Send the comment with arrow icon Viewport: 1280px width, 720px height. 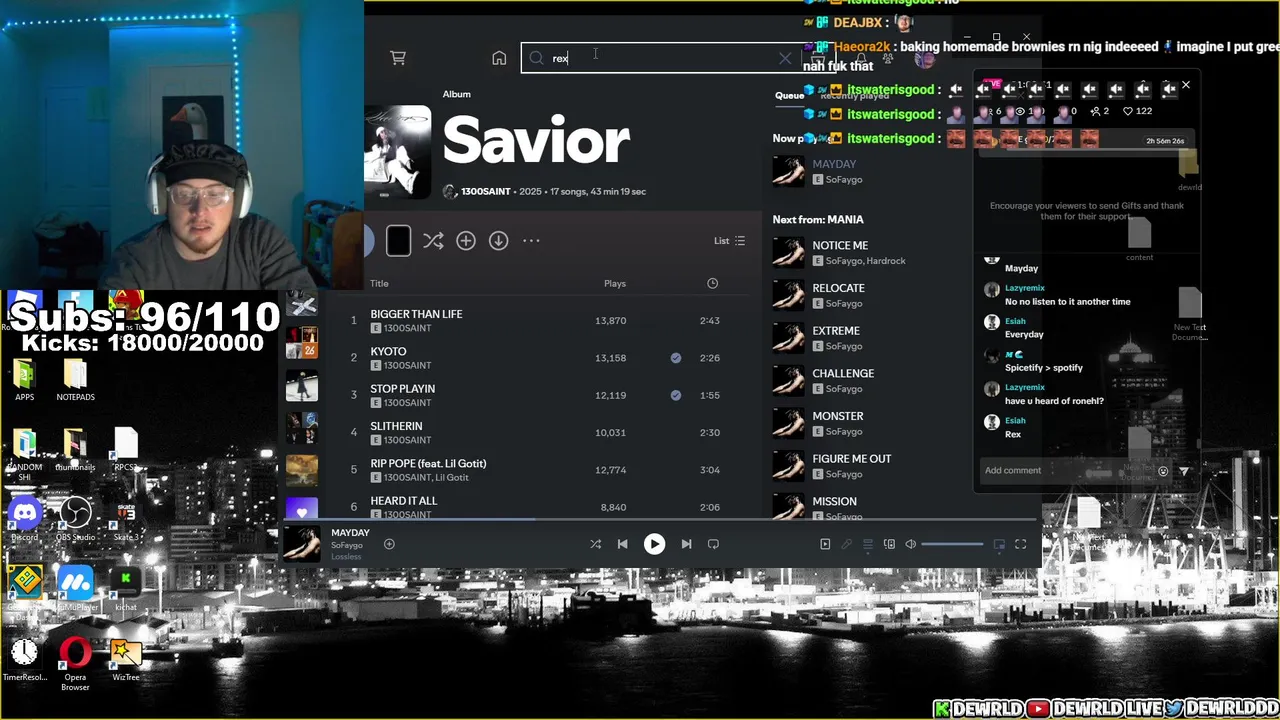point(1184,471)
